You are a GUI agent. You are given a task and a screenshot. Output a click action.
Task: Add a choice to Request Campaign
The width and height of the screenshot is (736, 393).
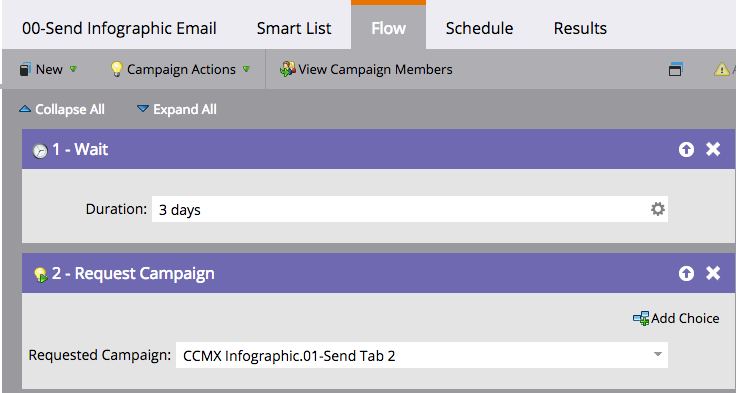point(676,318)
